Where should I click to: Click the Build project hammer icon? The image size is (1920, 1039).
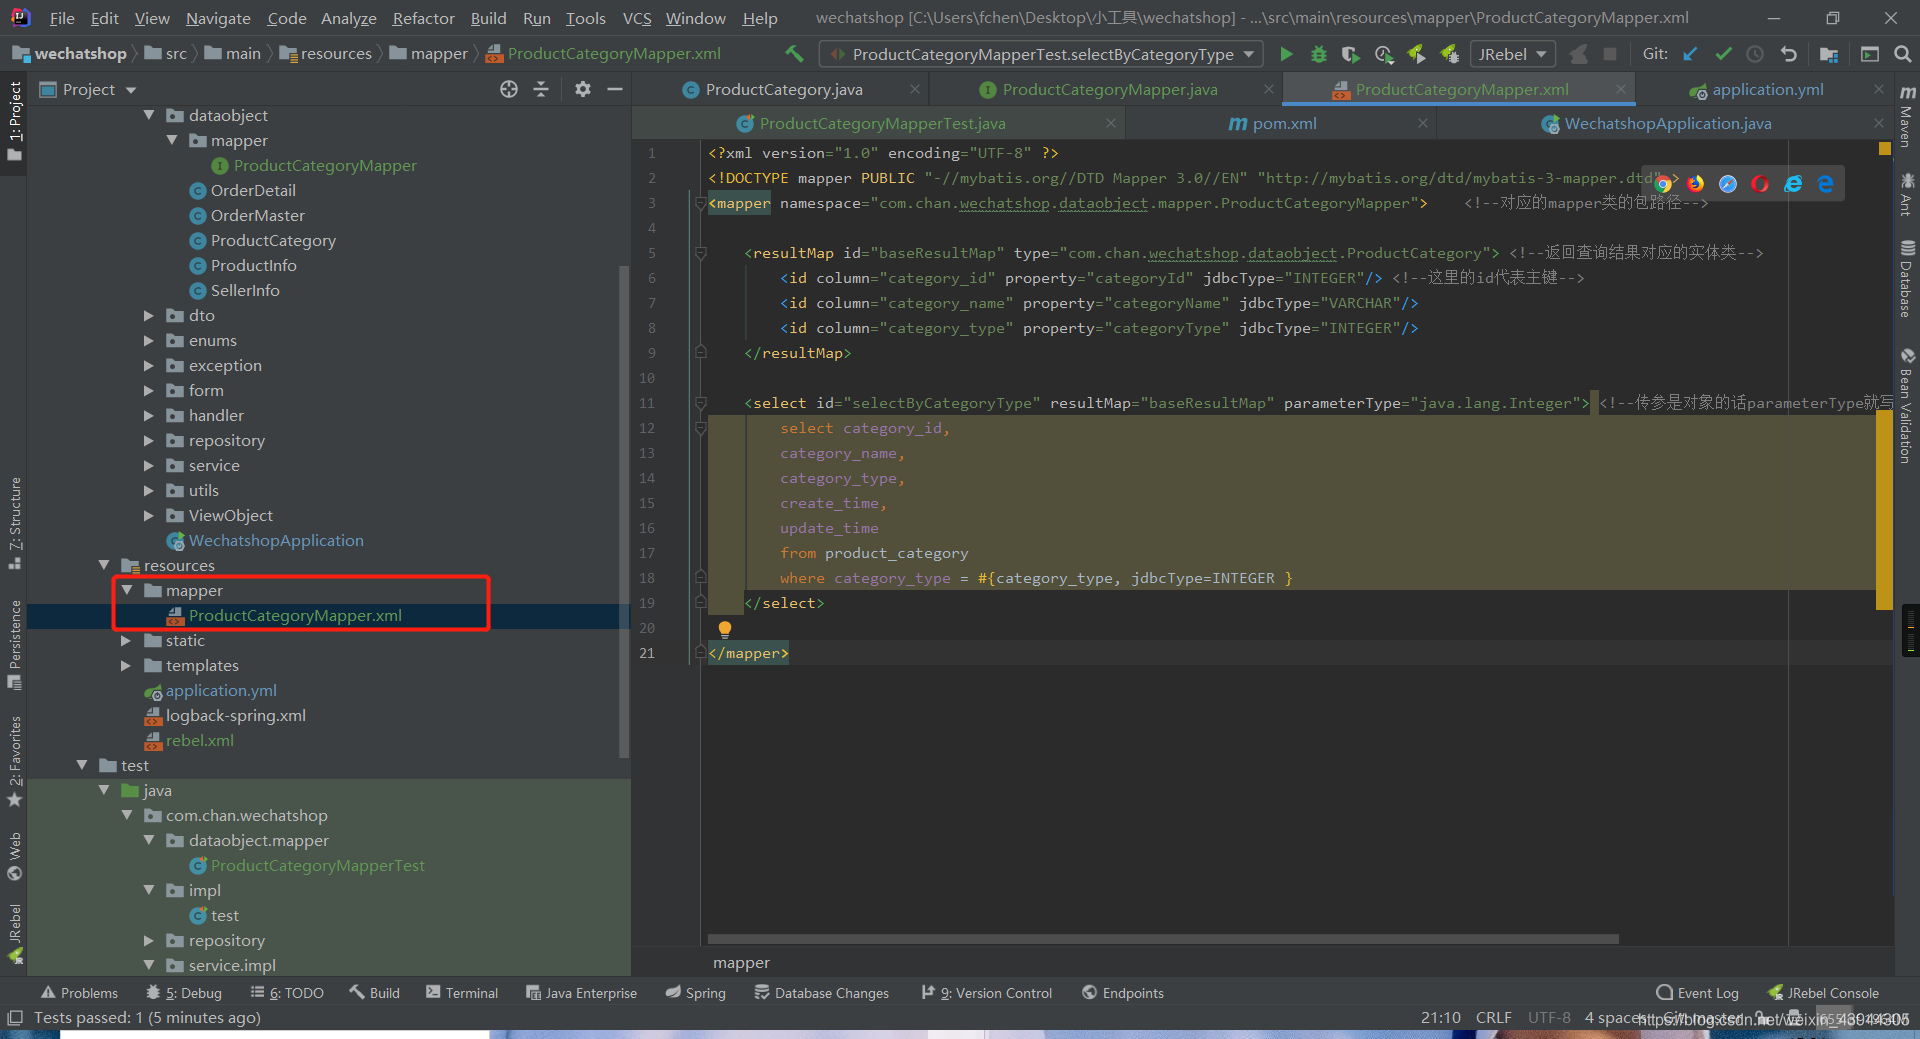pyautogui.click(x=794, y=54)
